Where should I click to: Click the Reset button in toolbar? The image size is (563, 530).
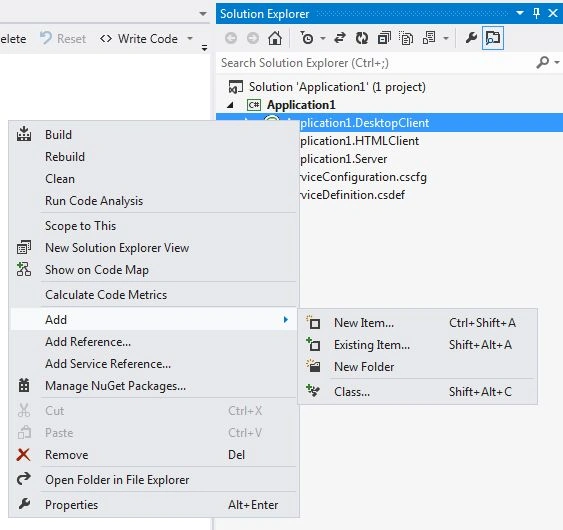pyautogui.click(x=63, y=38)
